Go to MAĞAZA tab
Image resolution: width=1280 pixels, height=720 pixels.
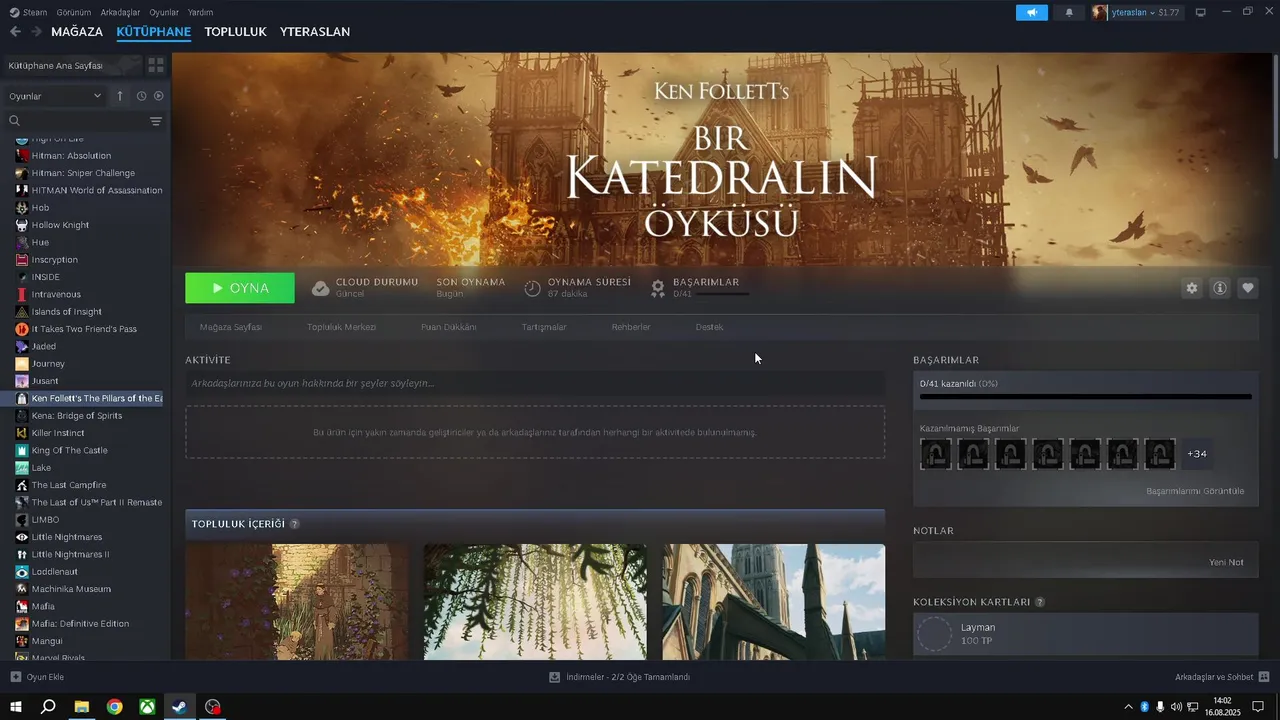(x=77, y=32)
